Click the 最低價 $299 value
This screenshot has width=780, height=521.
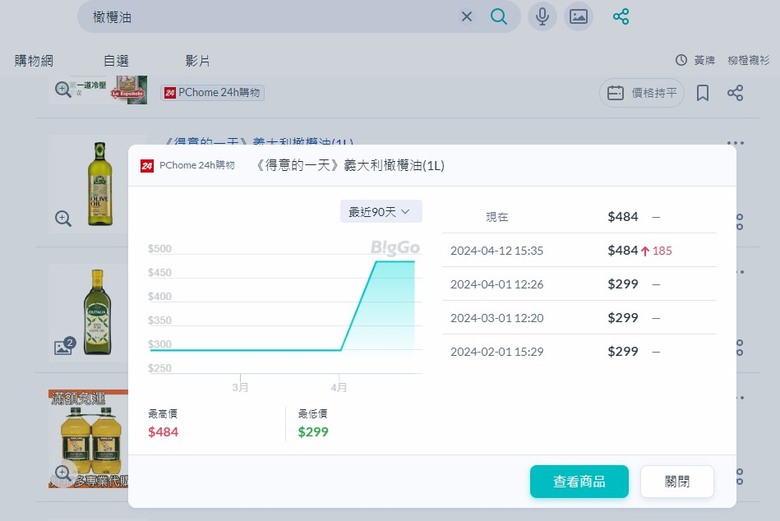click(313, 432)
